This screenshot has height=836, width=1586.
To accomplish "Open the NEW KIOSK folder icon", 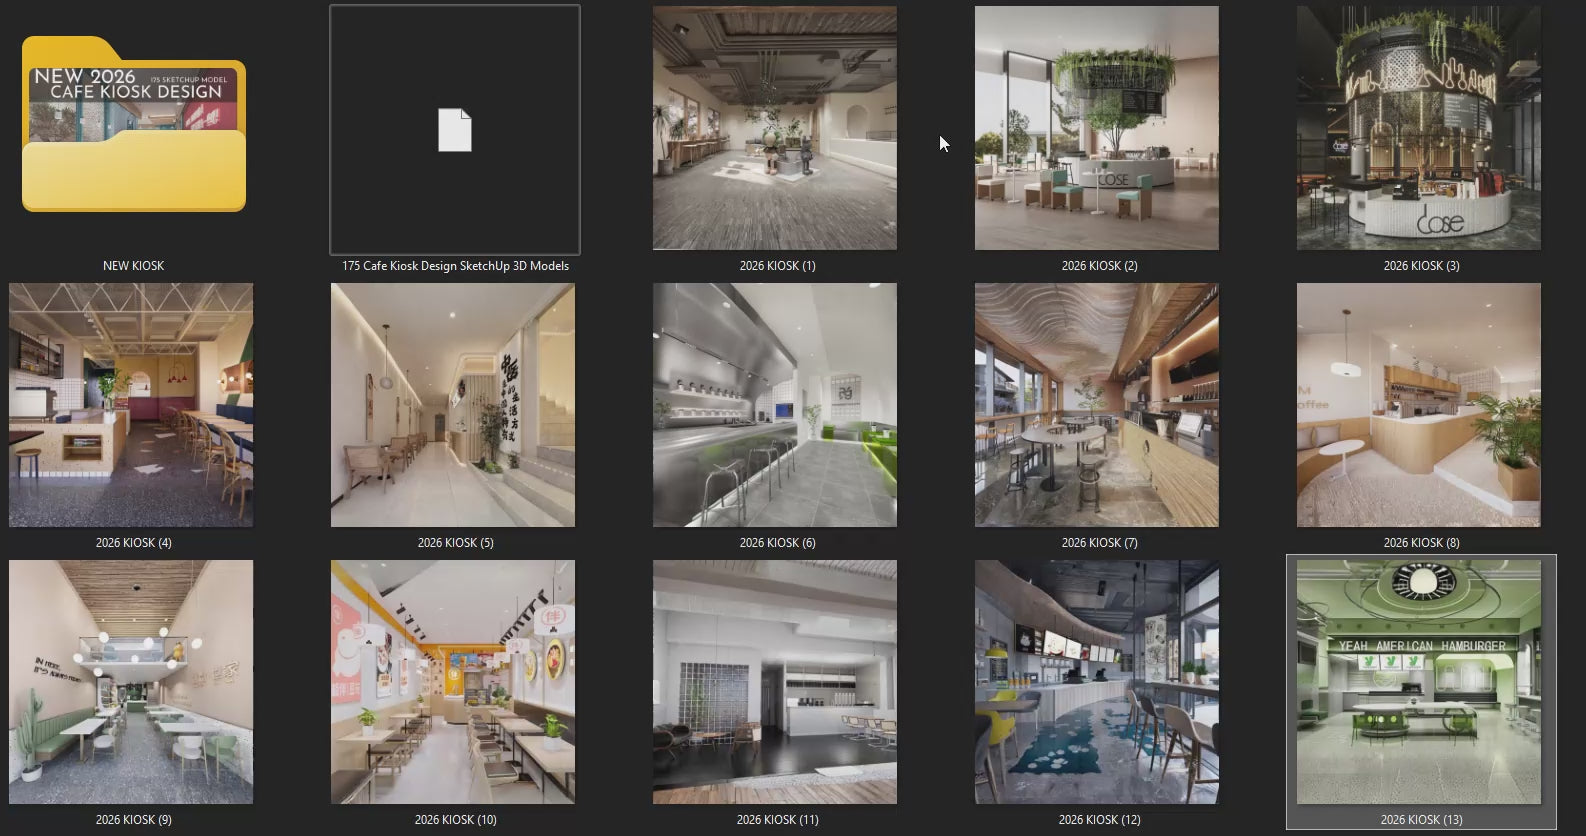I will pyautogui.click(x=133, y=125).
